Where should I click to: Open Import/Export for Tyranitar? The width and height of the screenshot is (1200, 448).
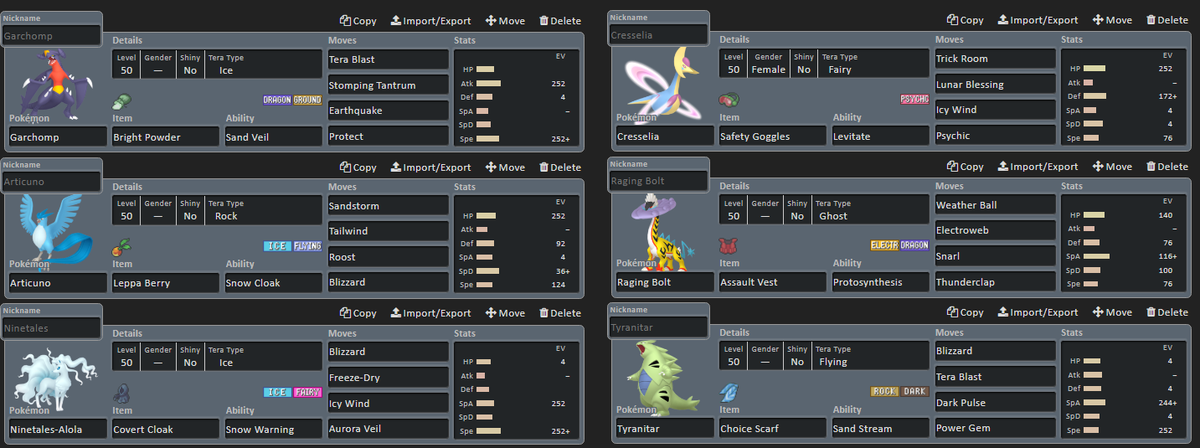[x=1037, y=313]
